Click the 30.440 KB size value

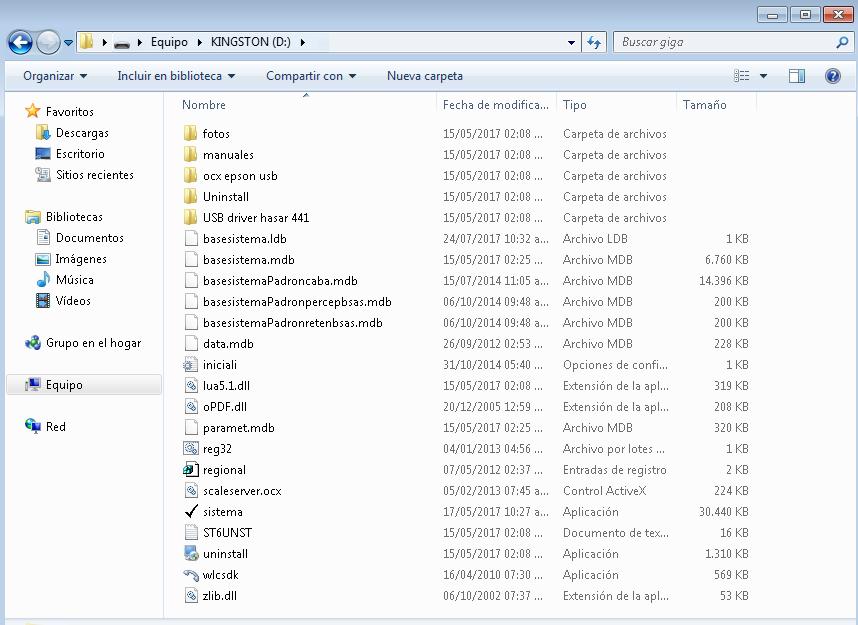(723, 512)
